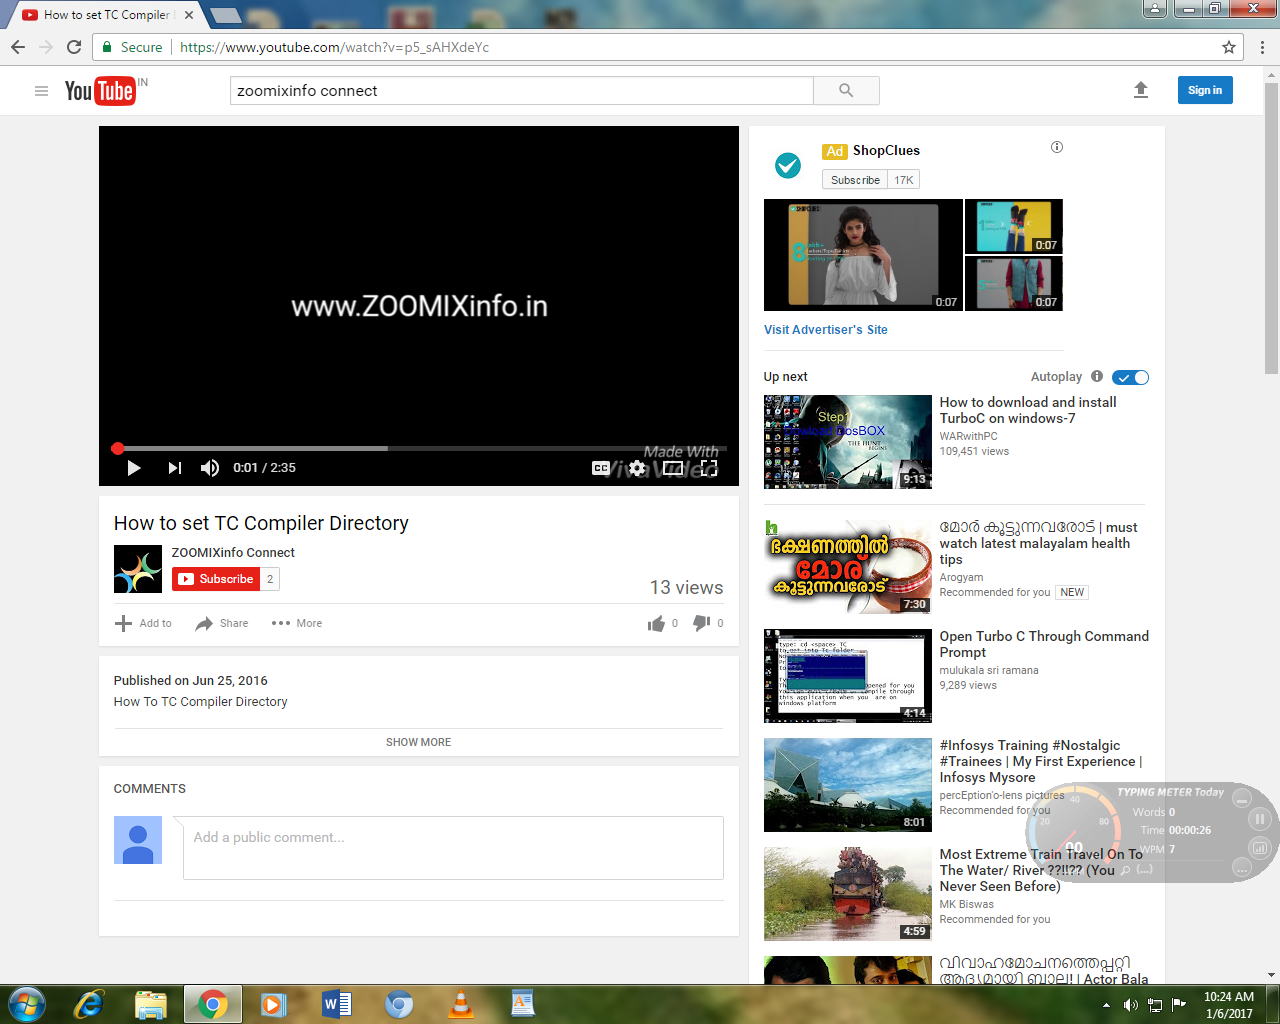Open the More actions menu

pos(297,623)
